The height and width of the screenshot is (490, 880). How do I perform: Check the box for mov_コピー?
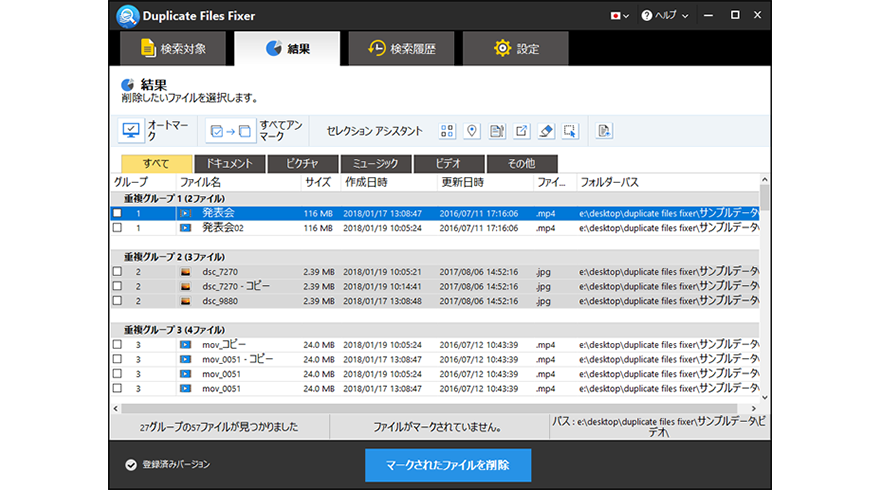pyautogui.click(x=117, y=345)
